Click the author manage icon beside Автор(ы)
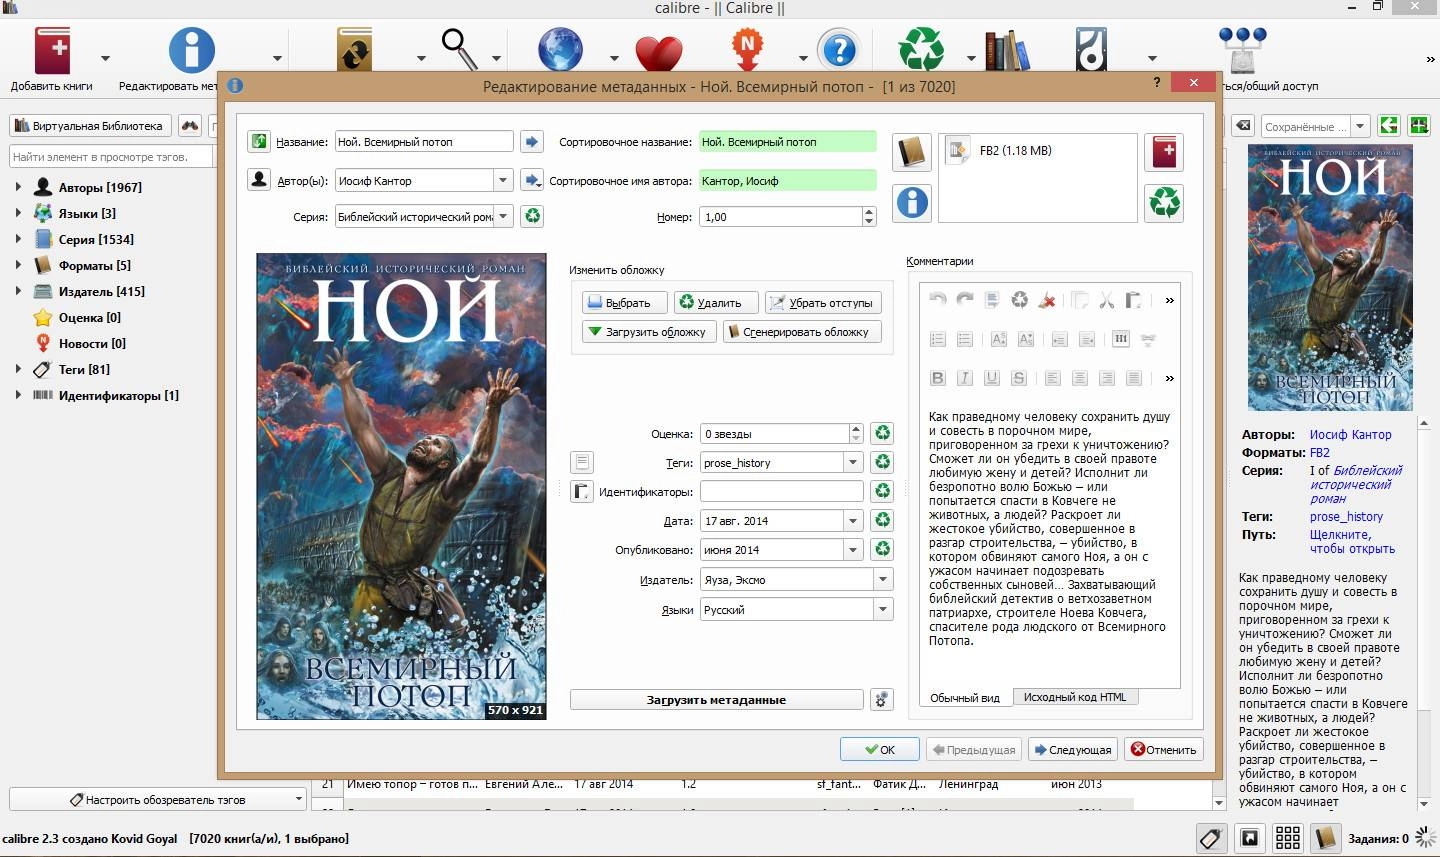Image resolution: width=1440 pixels, height=857 pixels. [x=259, y=180]
